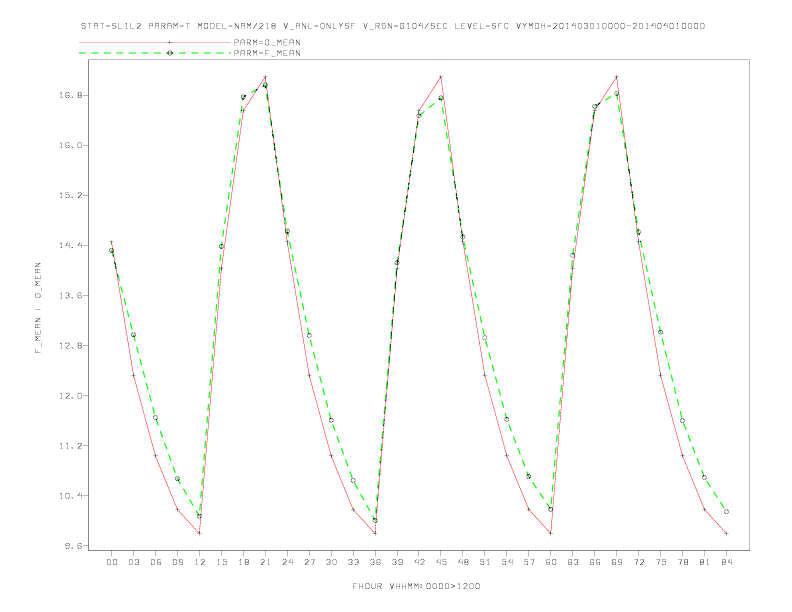Click the 06 x-axis hour label

tap(156, 562)
